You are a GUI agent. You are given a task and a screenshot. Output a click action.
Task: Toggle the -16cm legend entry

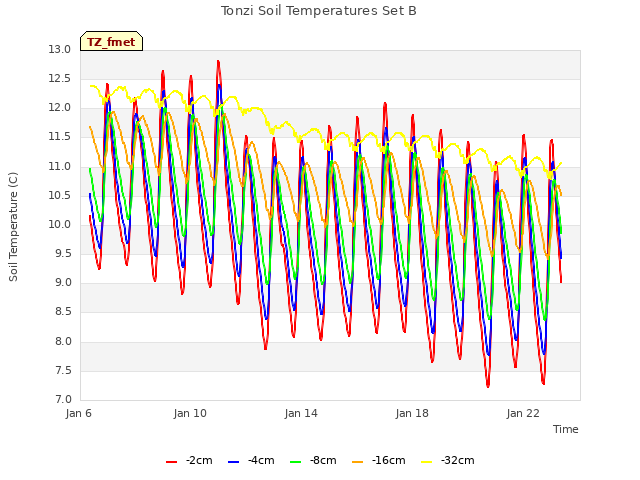(x=378, y=461)
